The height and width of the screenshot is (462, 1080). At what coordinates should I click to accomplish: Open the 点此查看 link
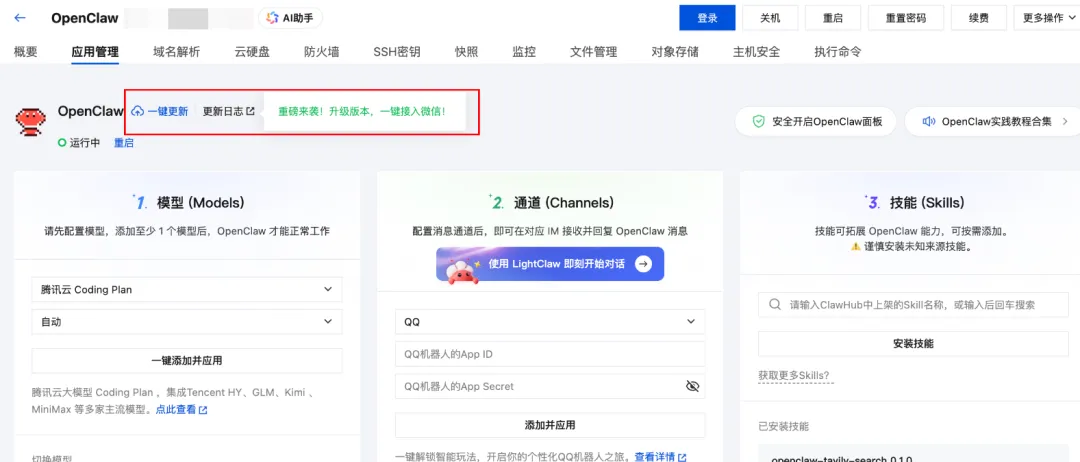[181, 410]
